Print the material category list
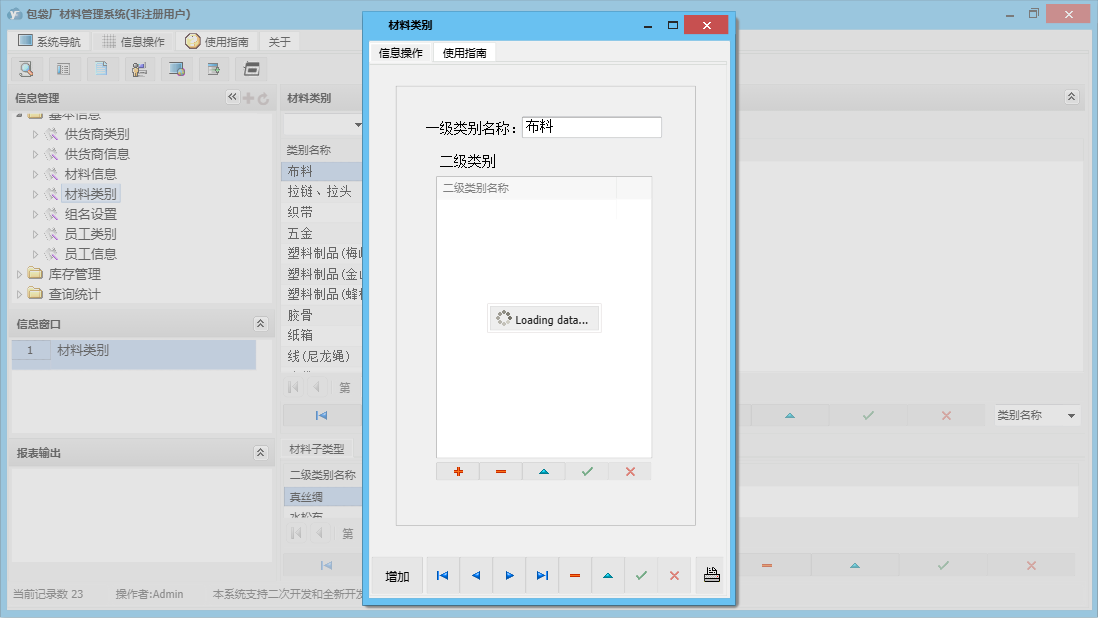 tap(710, 575)
